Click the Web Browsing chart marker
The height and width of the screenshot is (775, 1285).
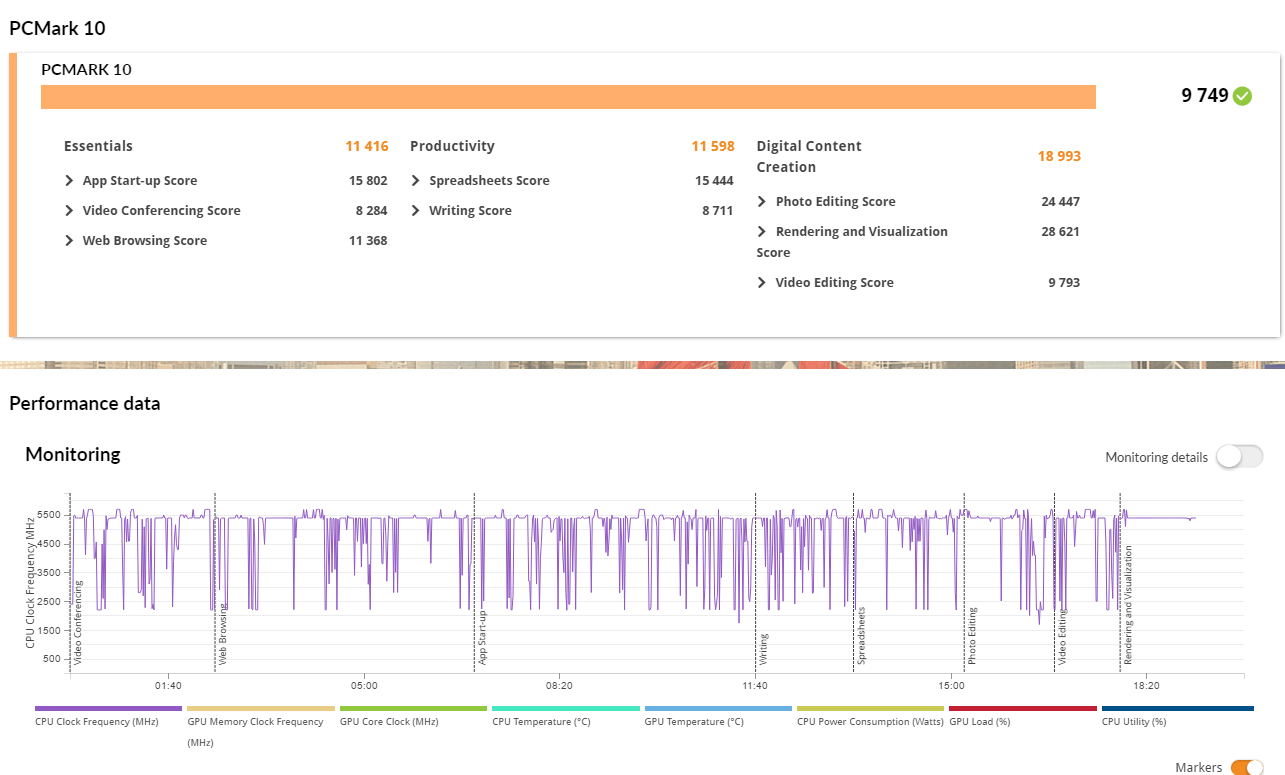coord(223,635)
